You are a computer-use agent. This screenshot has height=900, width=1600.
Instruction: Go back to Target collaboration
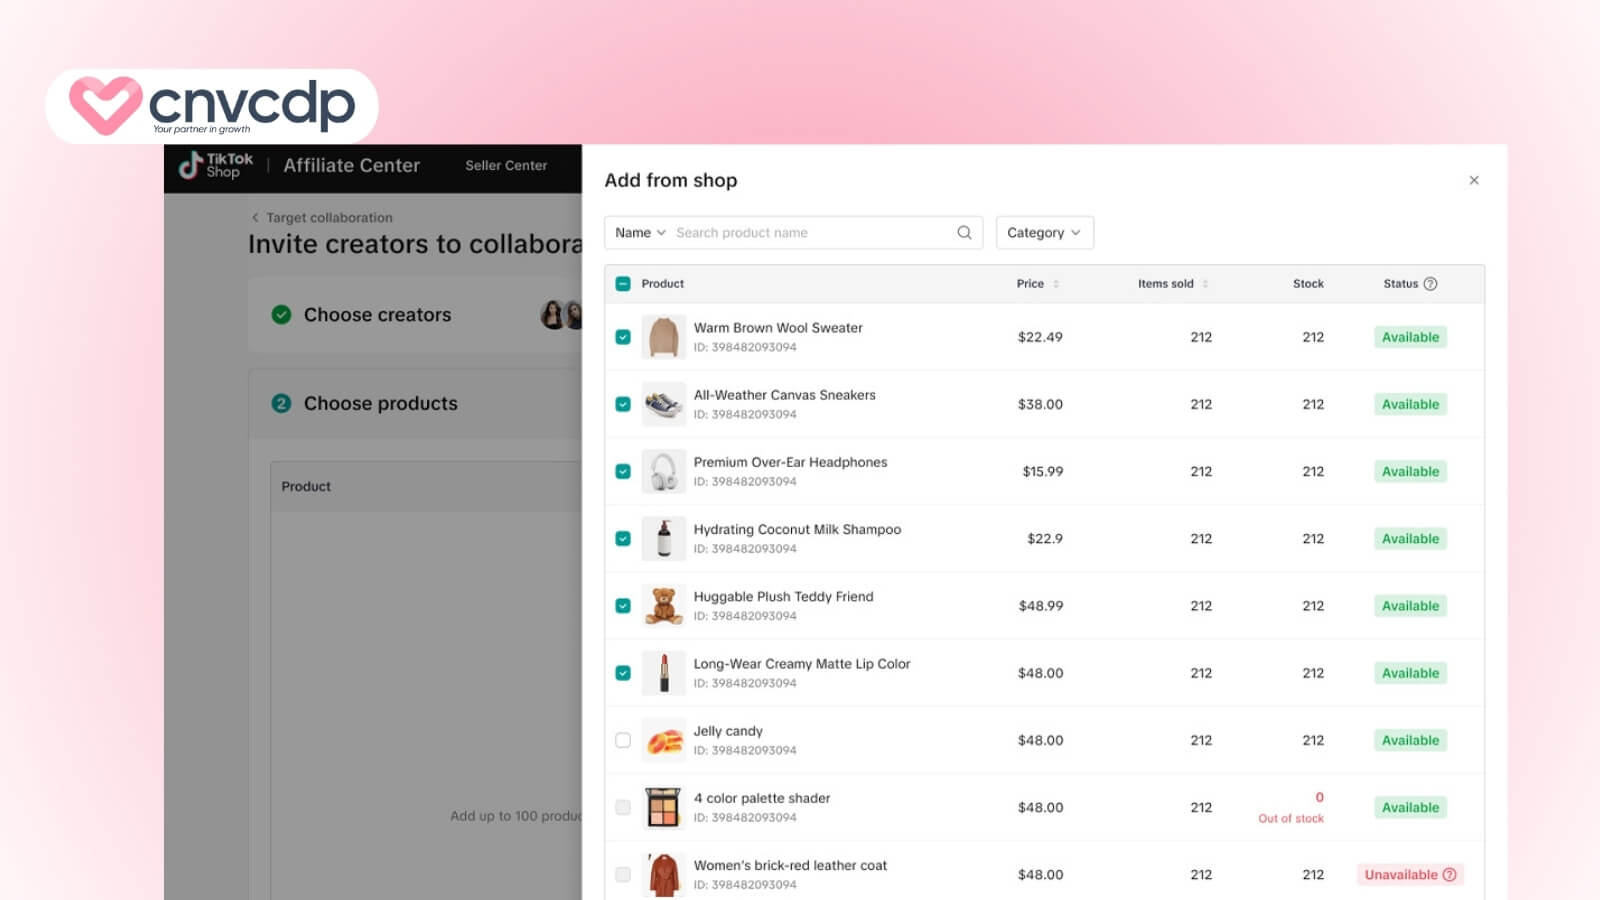(x=329, y=217)
